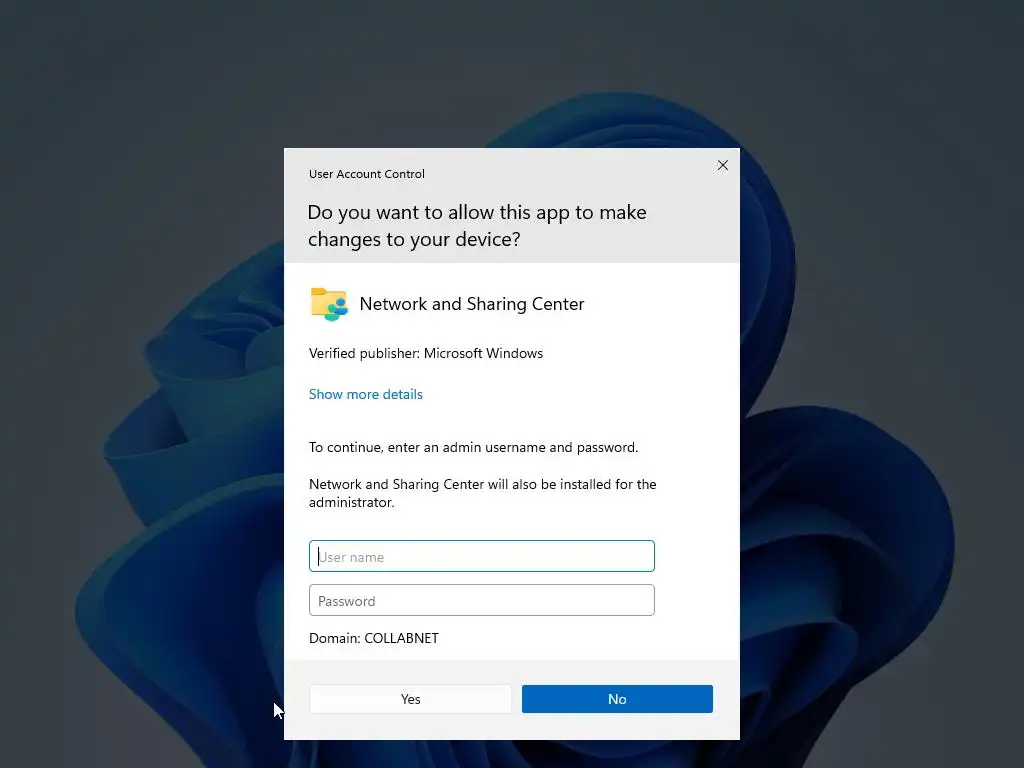This screenshot has height=768, width=1024.
Task: Click into the Password field
Action: pos(481,600)
